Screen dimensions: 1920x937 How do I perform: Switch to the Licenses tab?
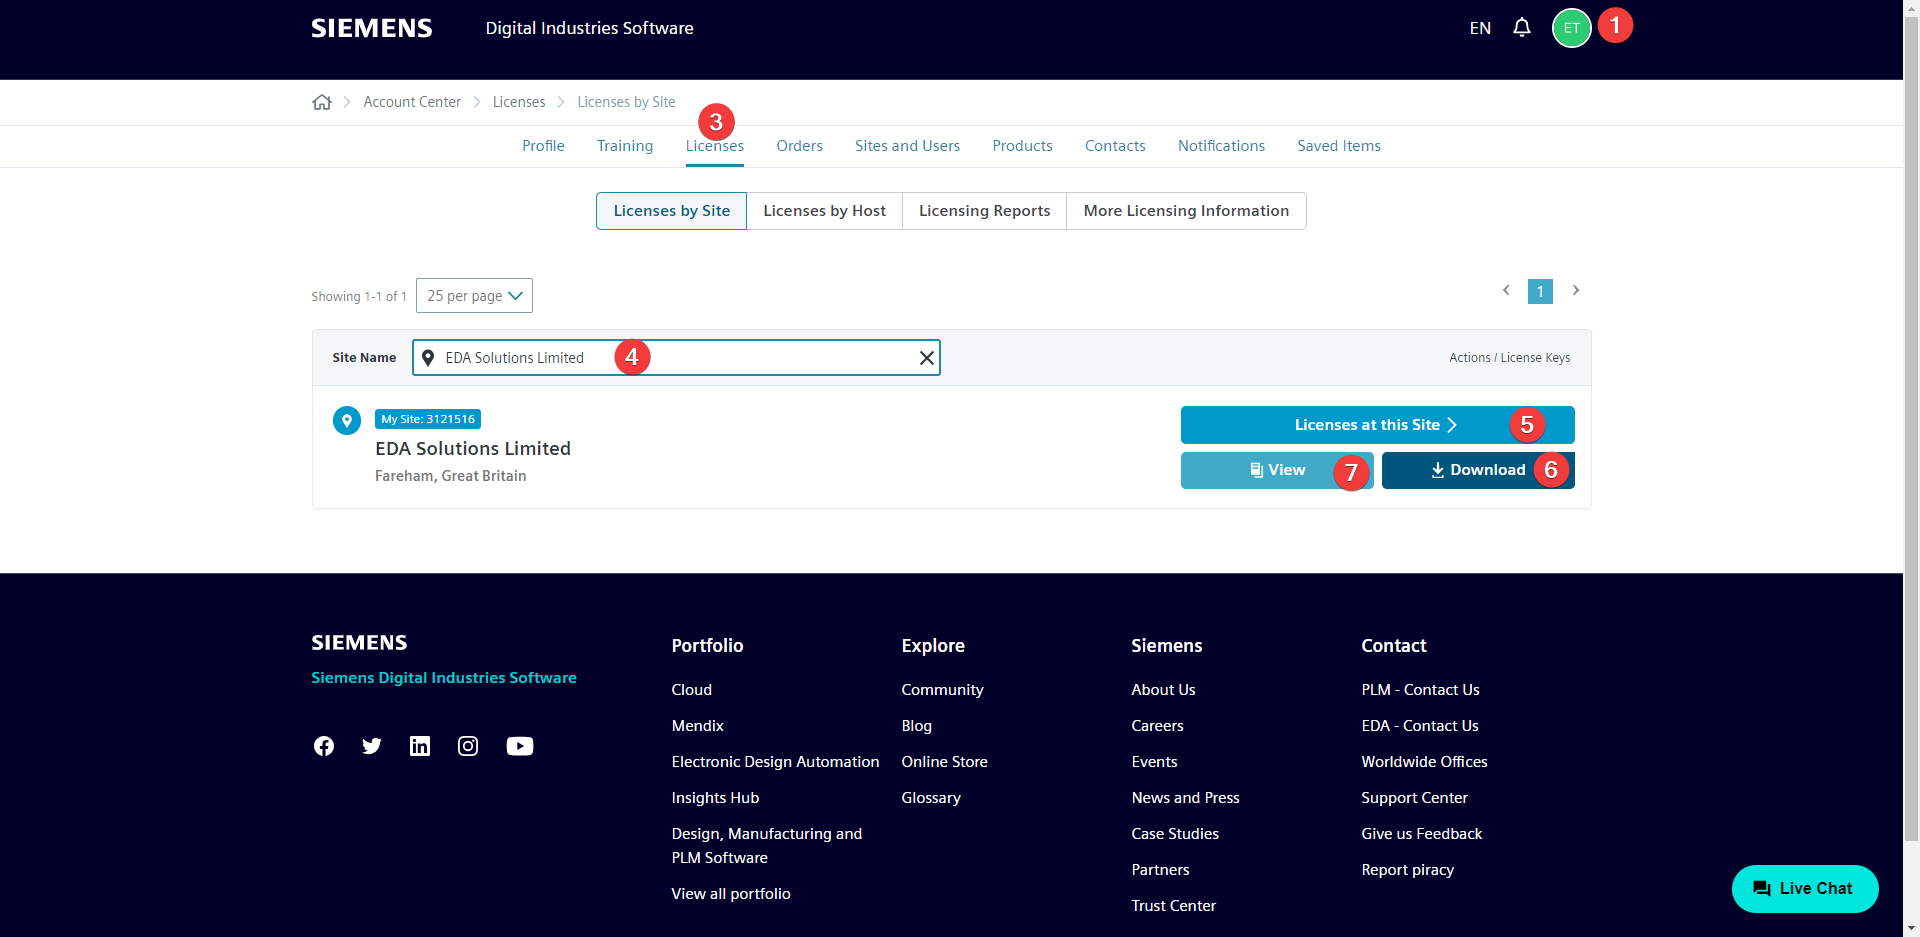715,146
